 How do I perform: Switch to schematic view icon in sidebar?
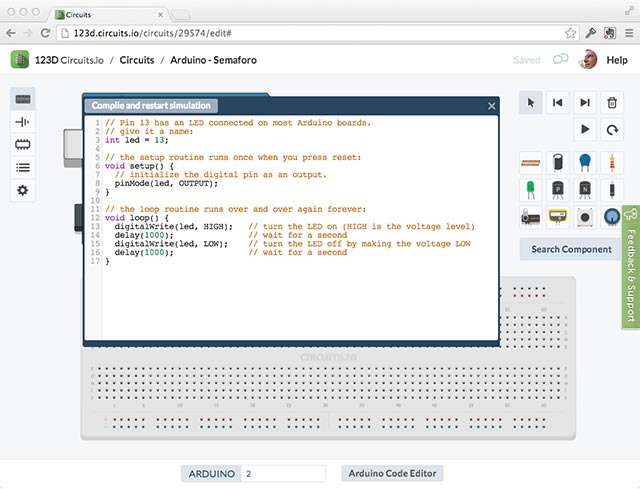click(23, 122)
